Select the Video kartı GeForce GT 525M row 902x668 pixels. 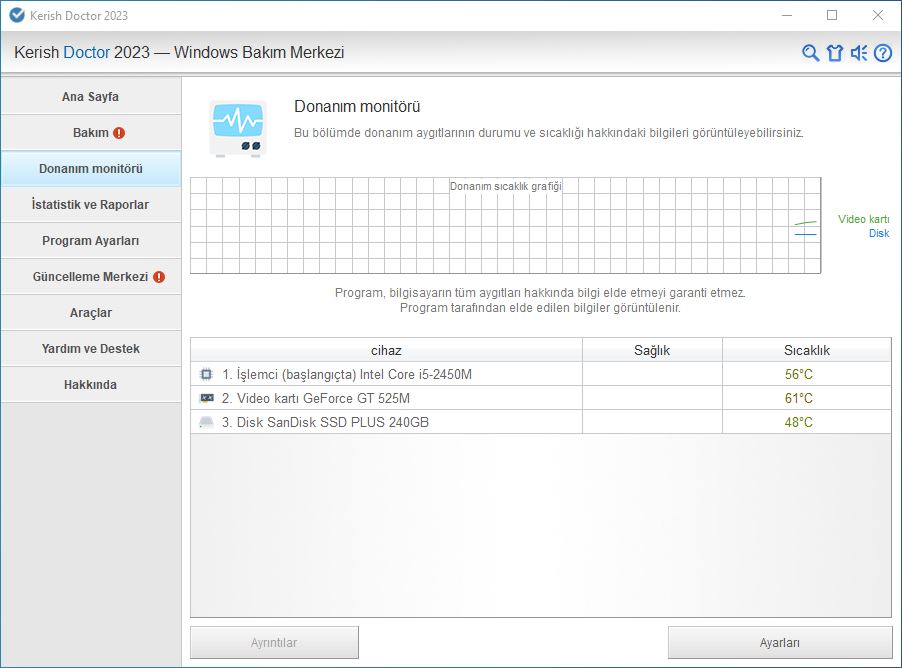coord(541,398)
